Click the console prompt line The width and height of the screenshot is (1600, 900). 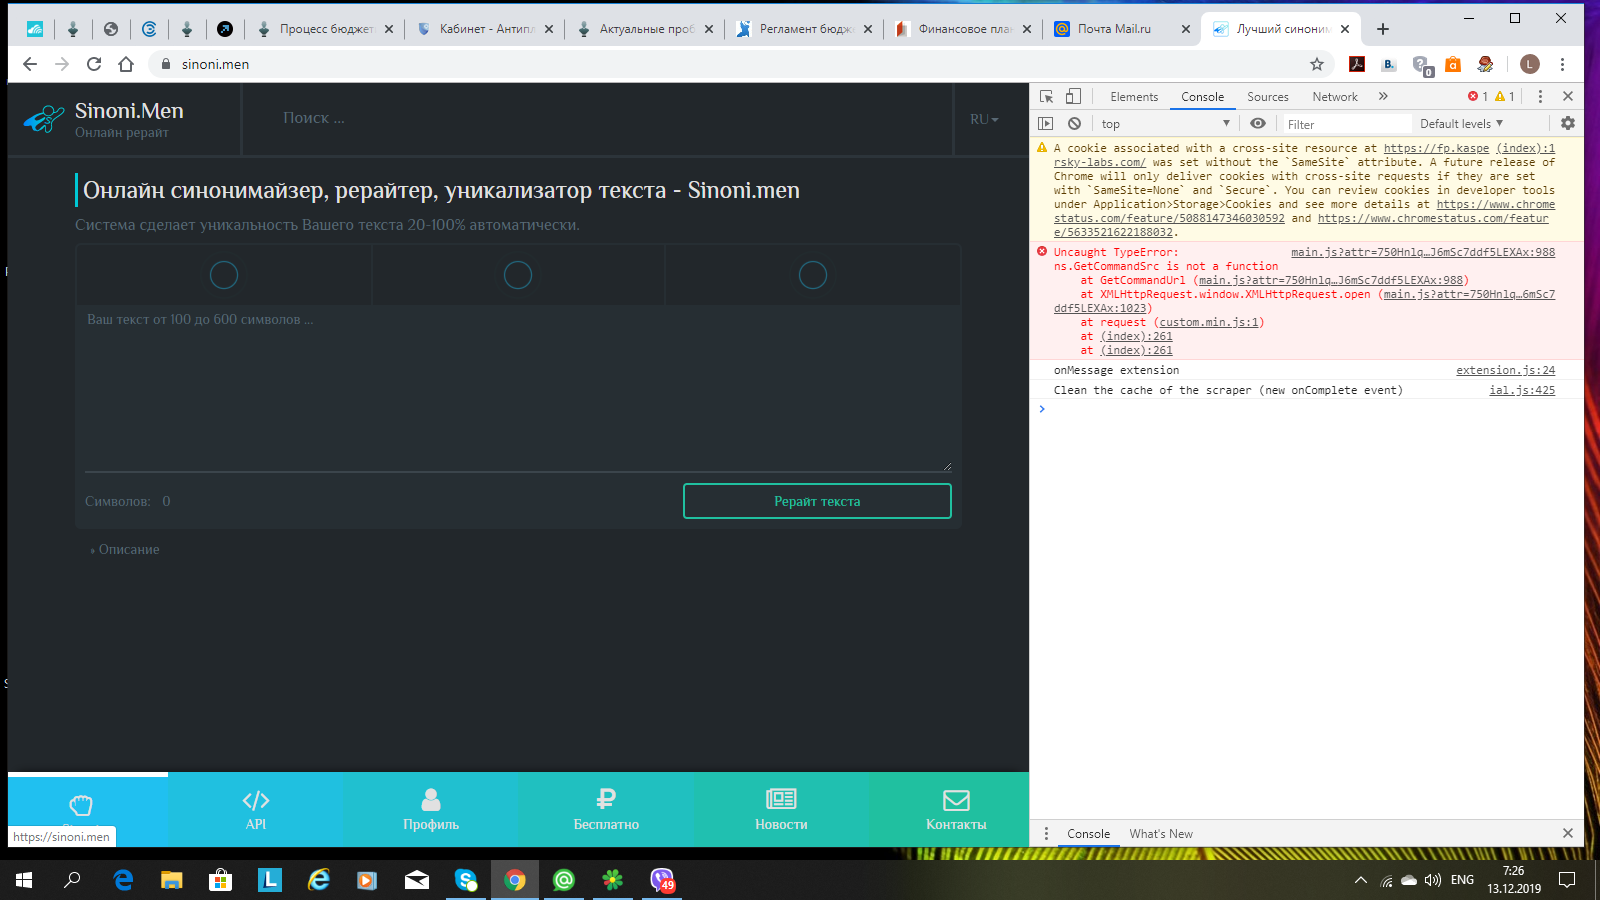1305,409
